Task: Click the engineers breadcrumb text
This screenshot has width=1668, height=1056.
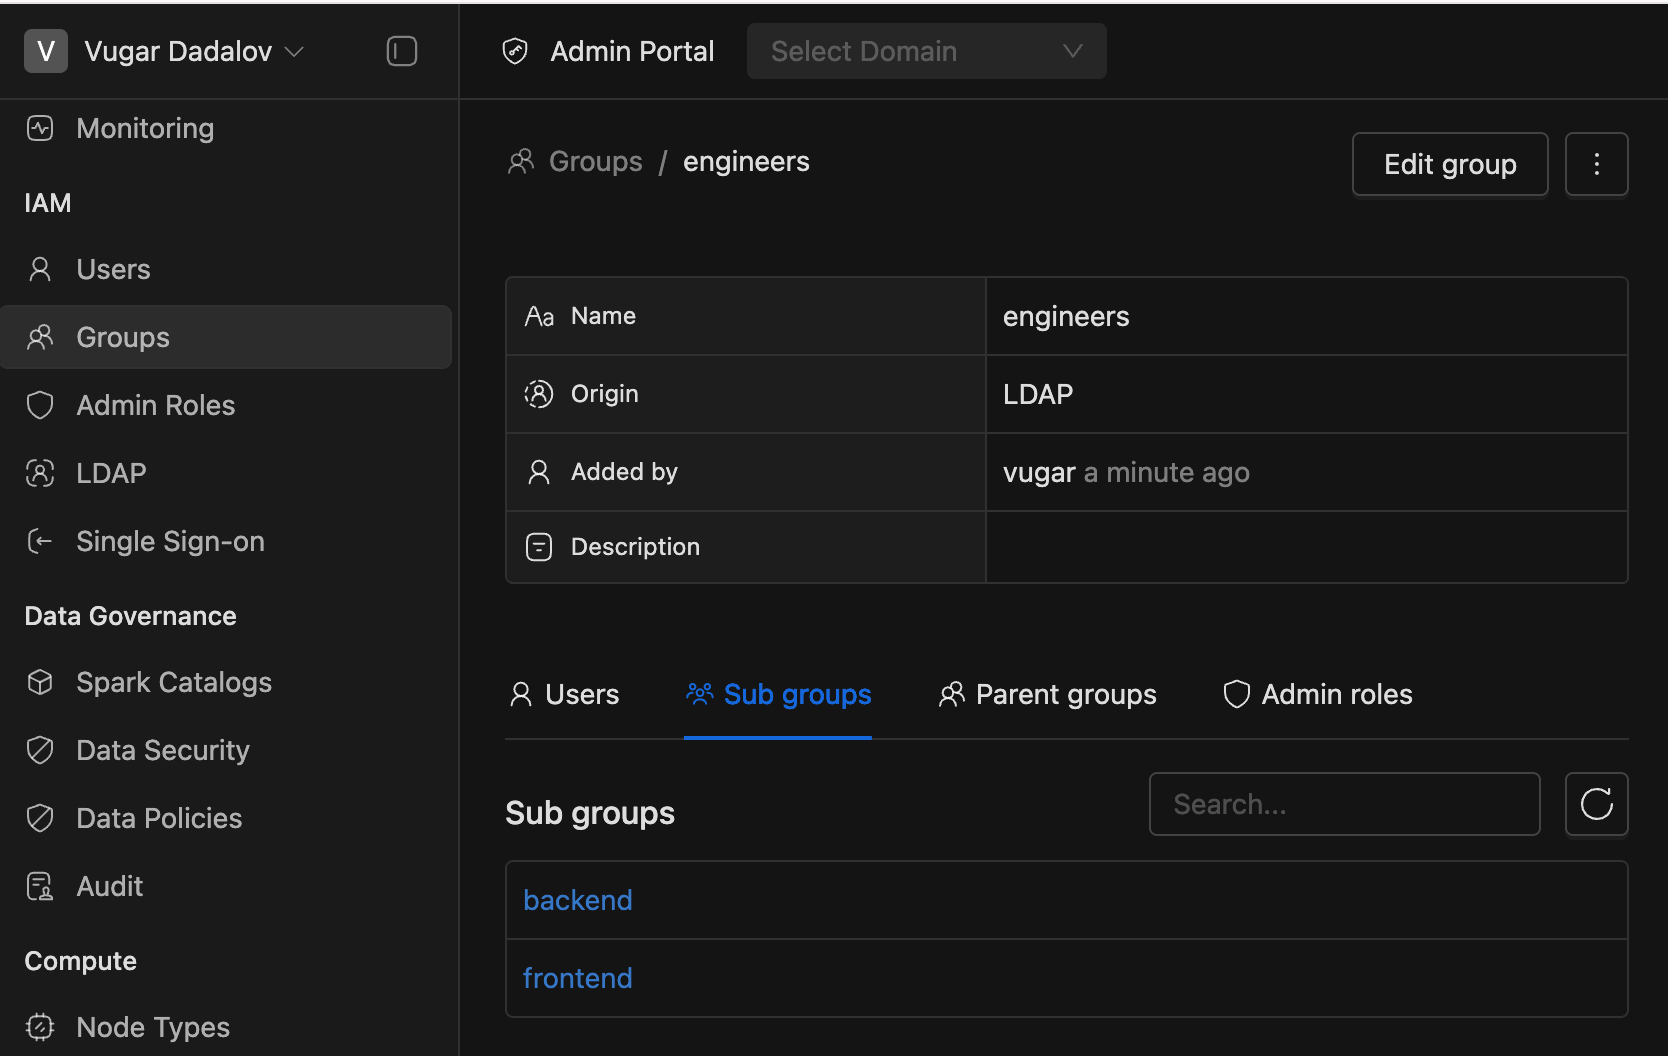Action: [746, 161]
